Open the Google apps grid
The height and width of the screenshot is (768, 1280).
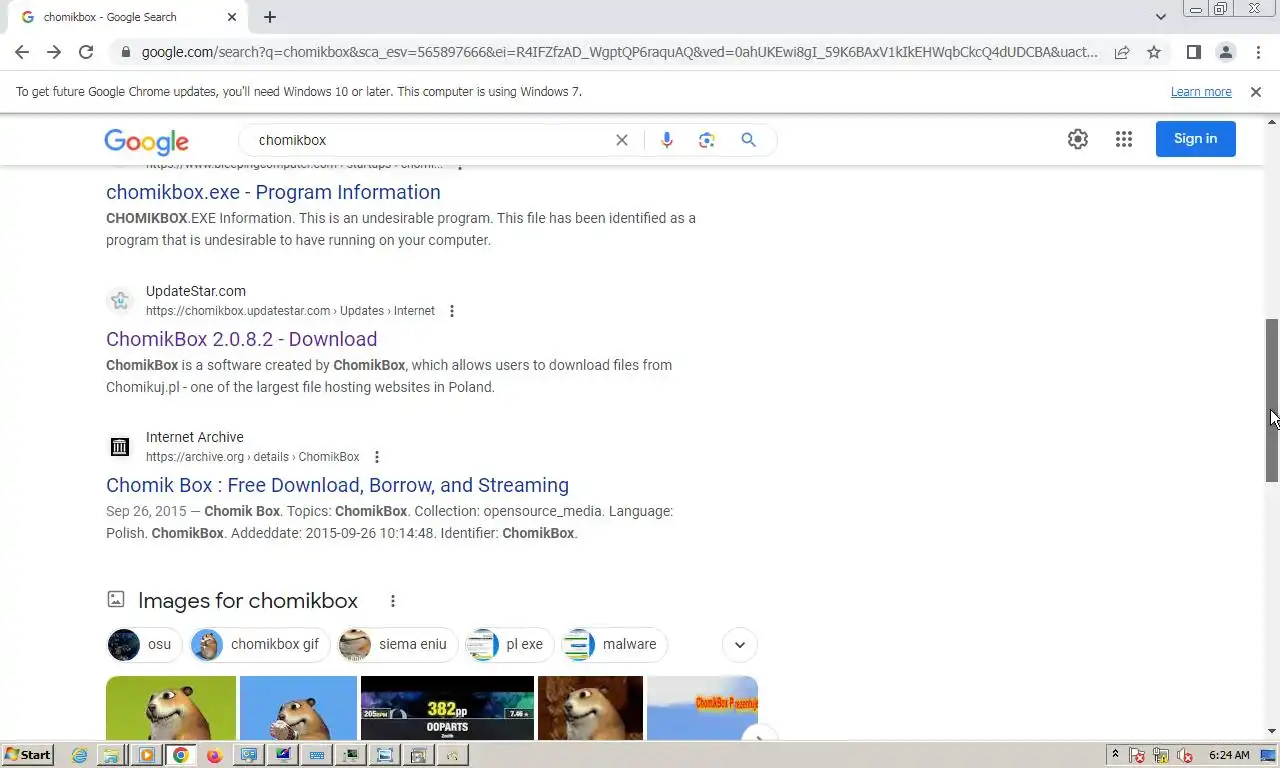tap(1124, 139)
